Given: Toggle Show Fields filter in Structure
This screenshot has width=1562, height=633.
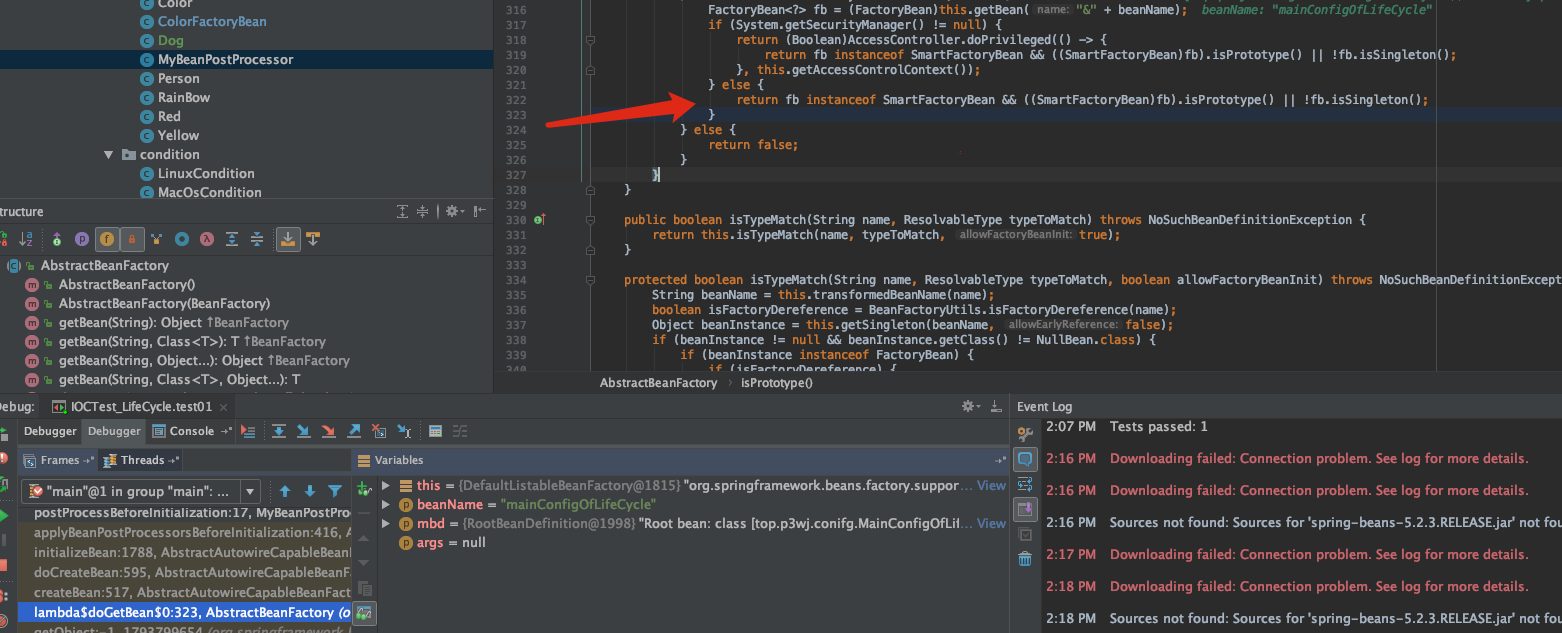Looking at the screenshot, I should (107, 240).
